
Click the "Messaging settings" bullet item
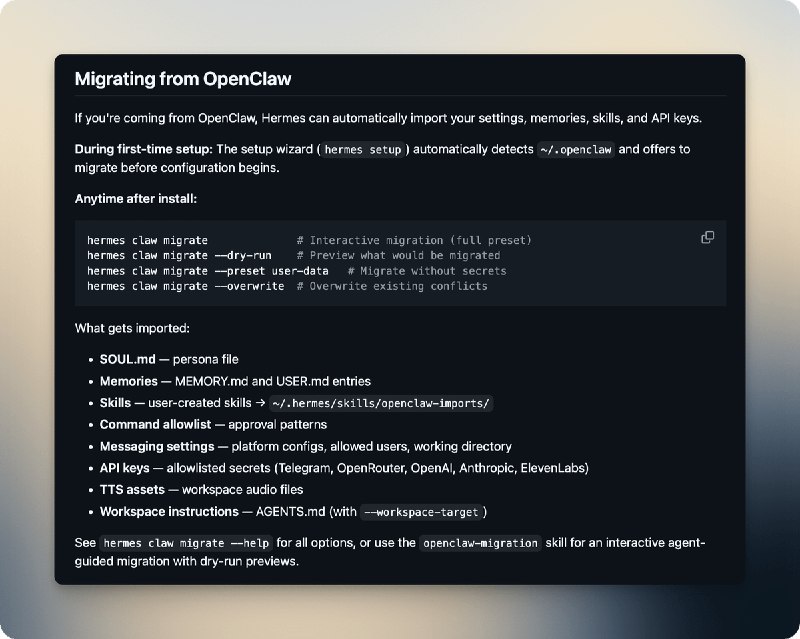(x=157, y=446)
